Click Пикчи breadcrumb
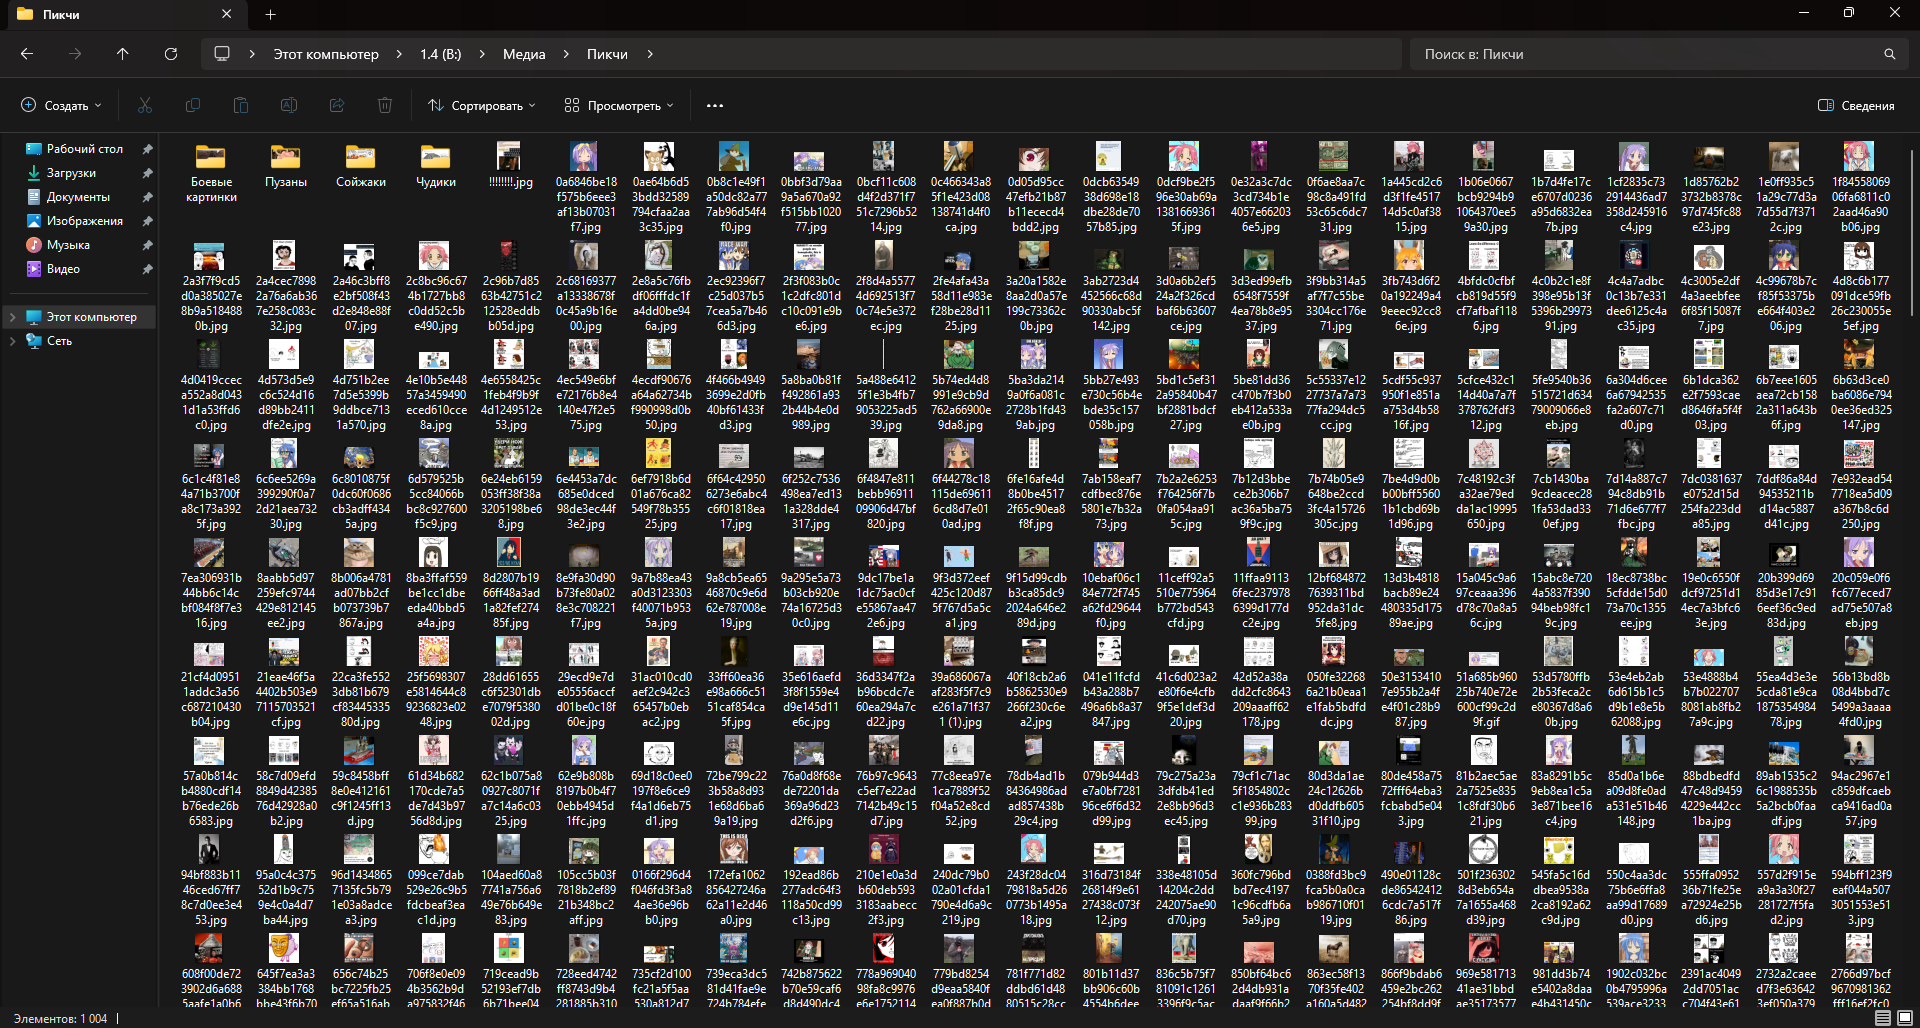 [x=607, y=54]
